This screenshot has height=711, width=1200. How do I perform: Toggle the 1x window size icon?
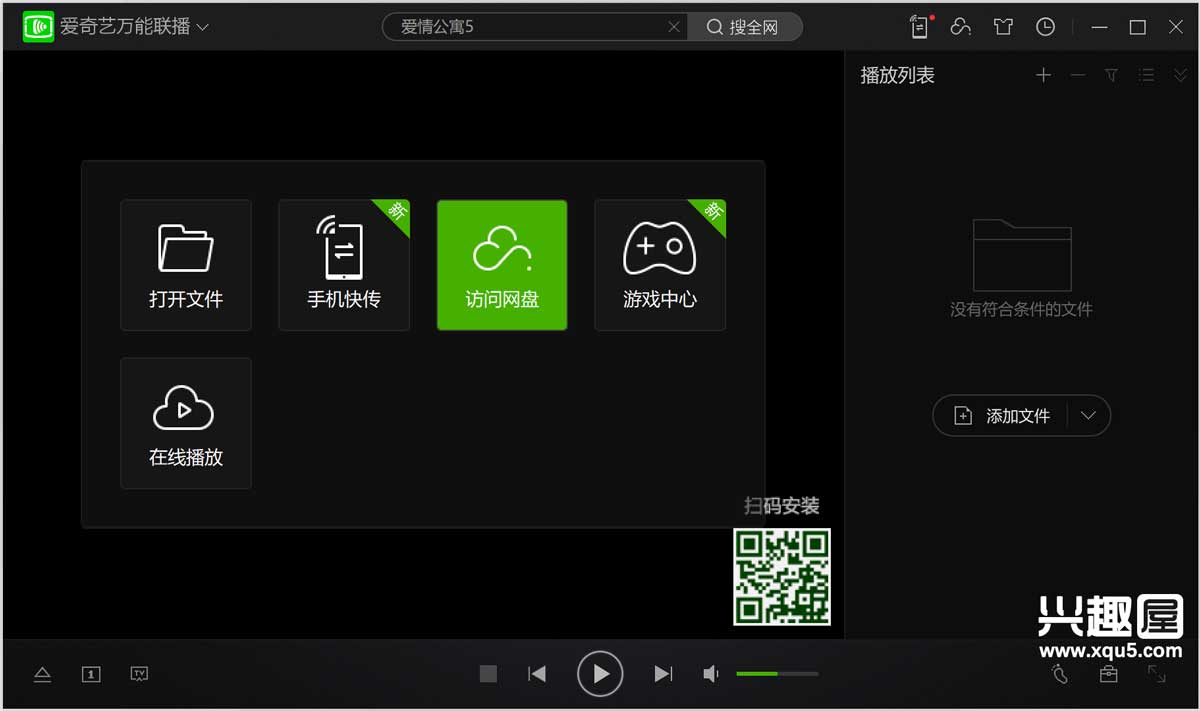[91, 674]
